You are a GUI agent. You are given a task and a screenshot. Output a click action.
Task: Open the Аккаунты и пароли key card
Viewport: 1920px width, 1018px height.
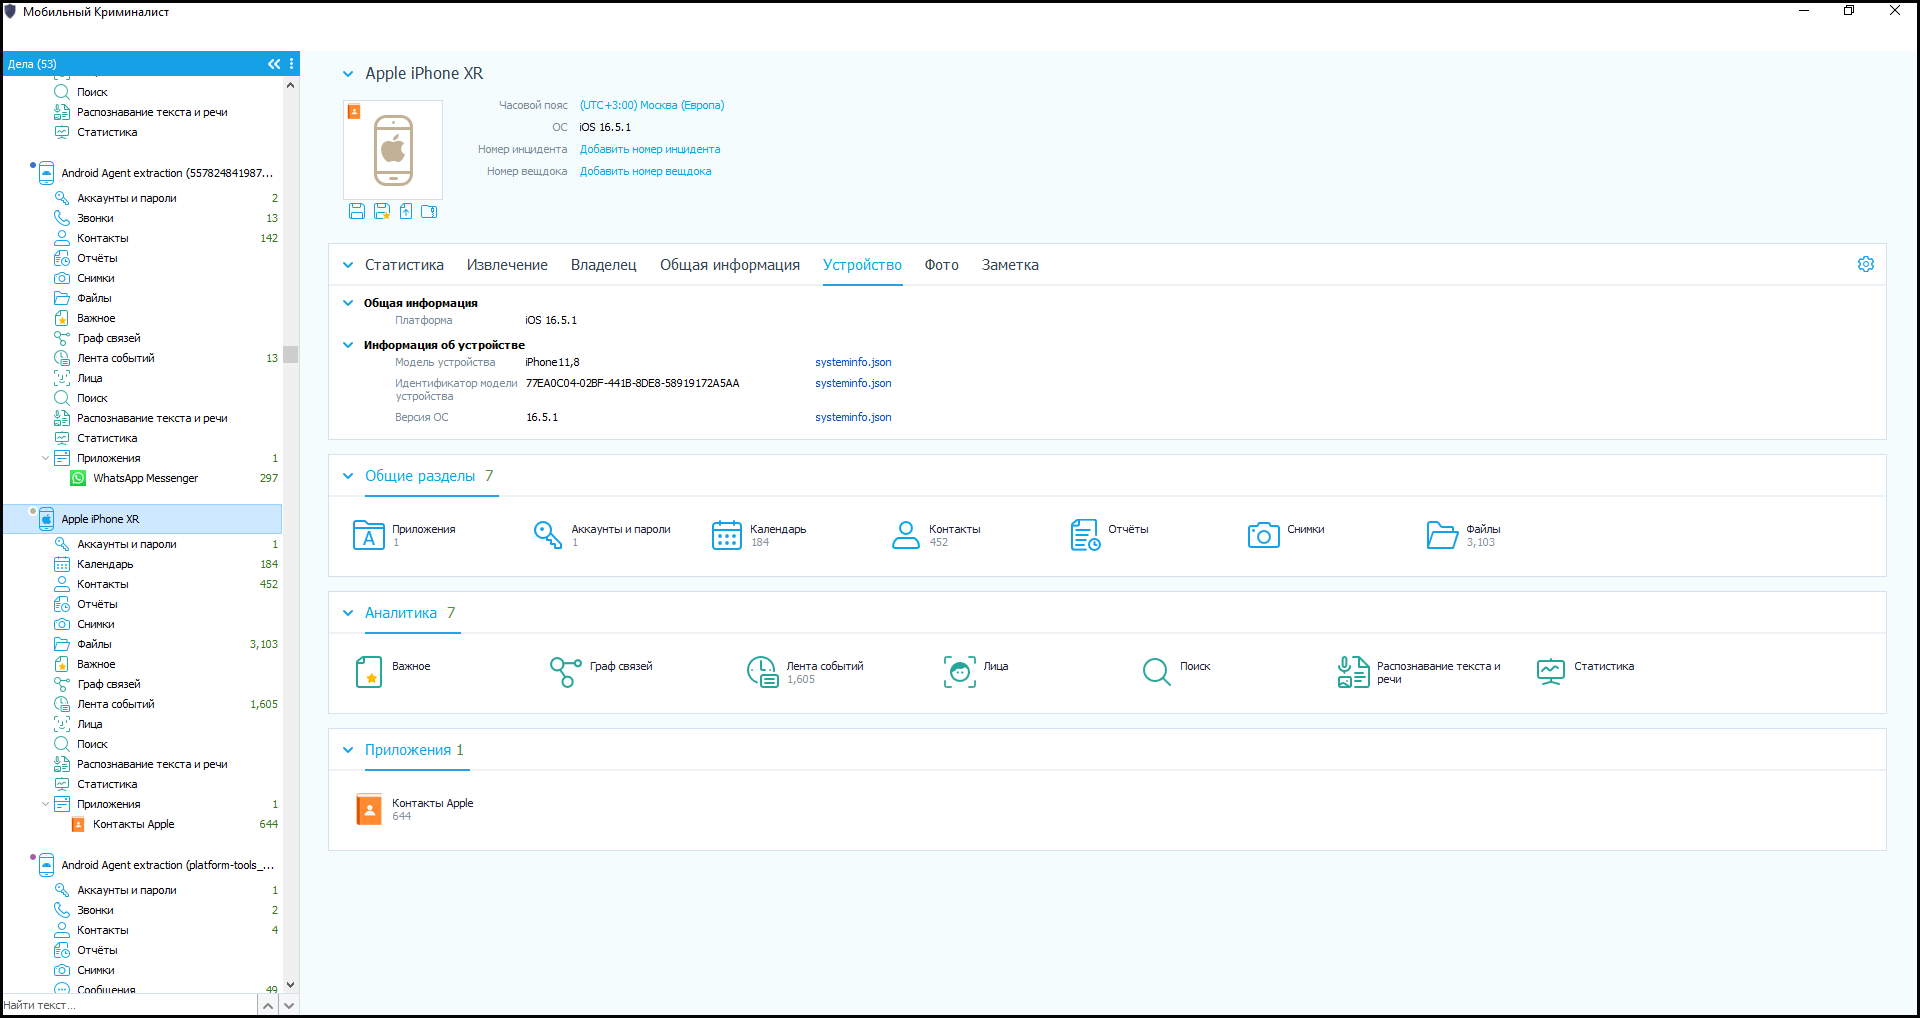point(601,535)
